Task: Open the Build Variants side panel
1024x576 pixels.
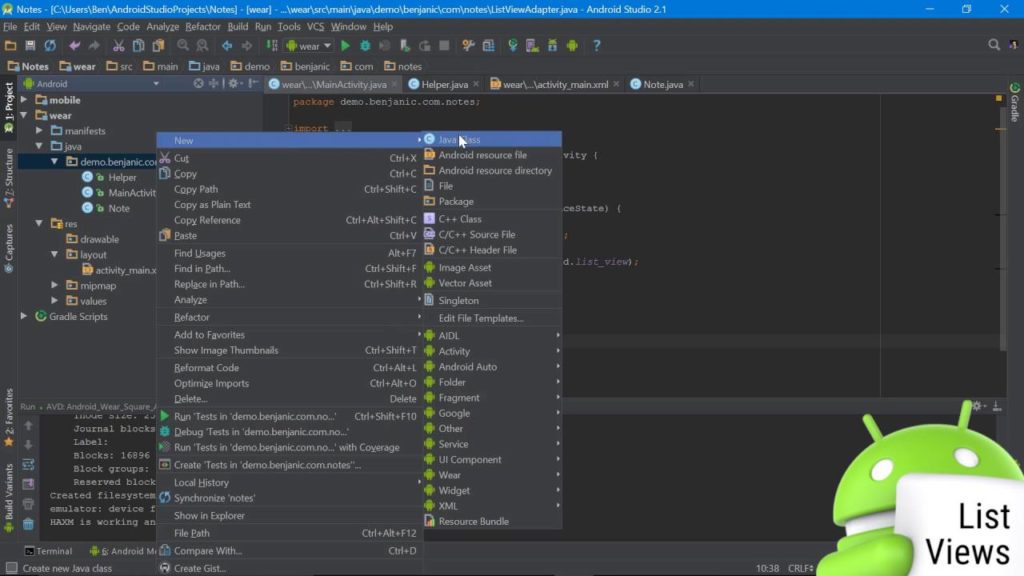Action: [8, 498]
